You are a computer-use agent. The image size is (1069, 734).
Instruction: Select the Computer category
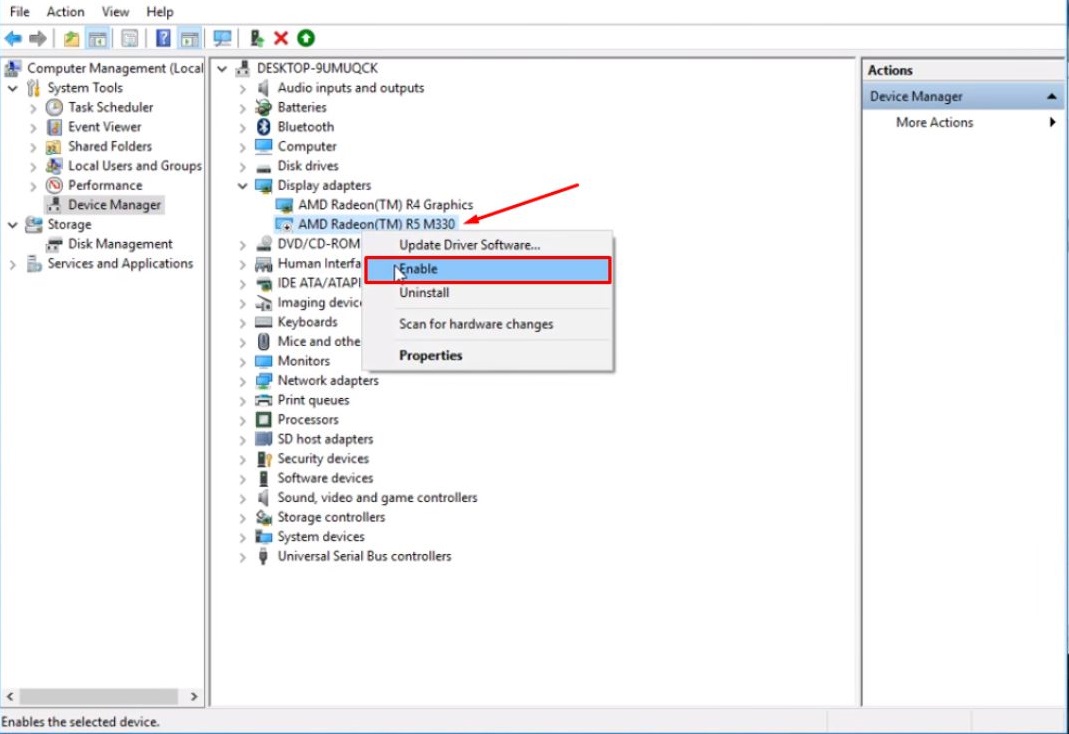click(307, 147)
